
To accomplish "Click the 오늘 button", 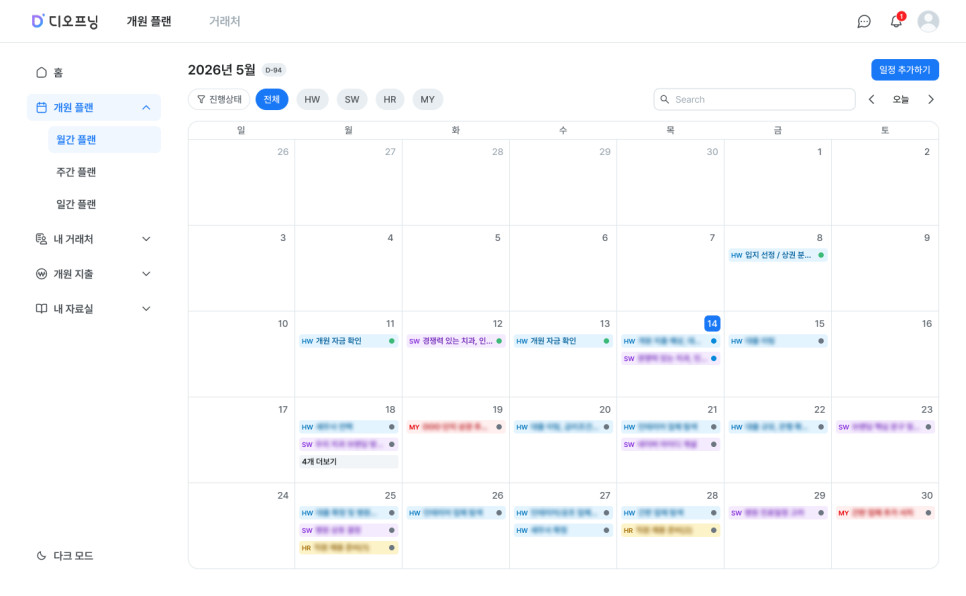I will click(x=901, y=99).
